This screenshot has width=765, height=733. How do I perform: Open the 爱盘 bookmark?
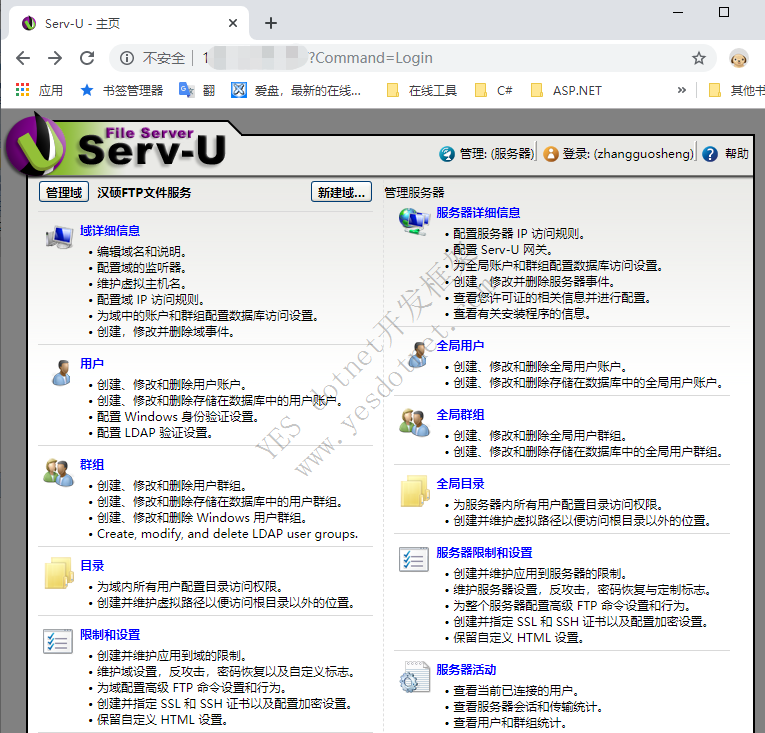(296, 90)
